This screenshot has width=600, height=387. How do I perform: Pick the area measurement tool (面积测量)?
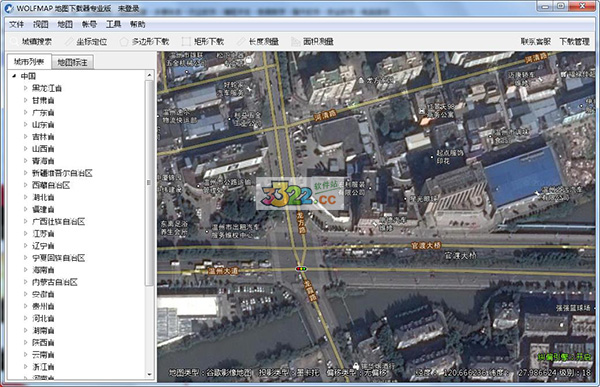(312, 41)
